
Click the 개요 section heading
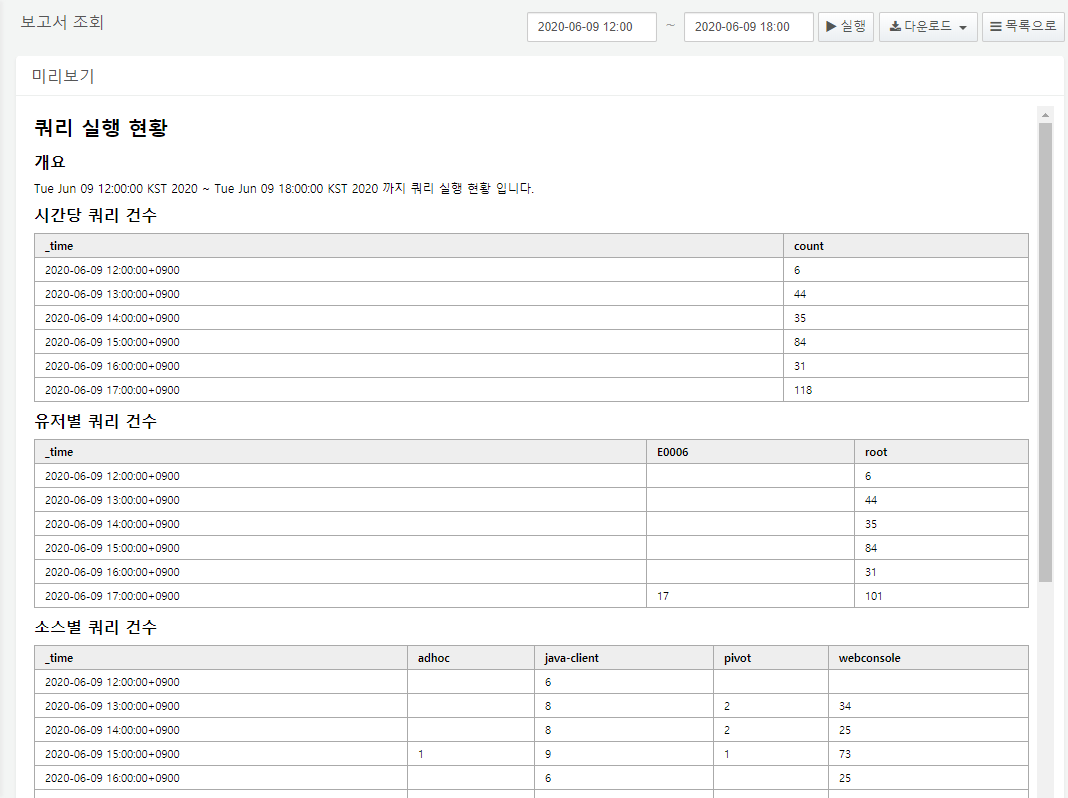tap(50, 162)
